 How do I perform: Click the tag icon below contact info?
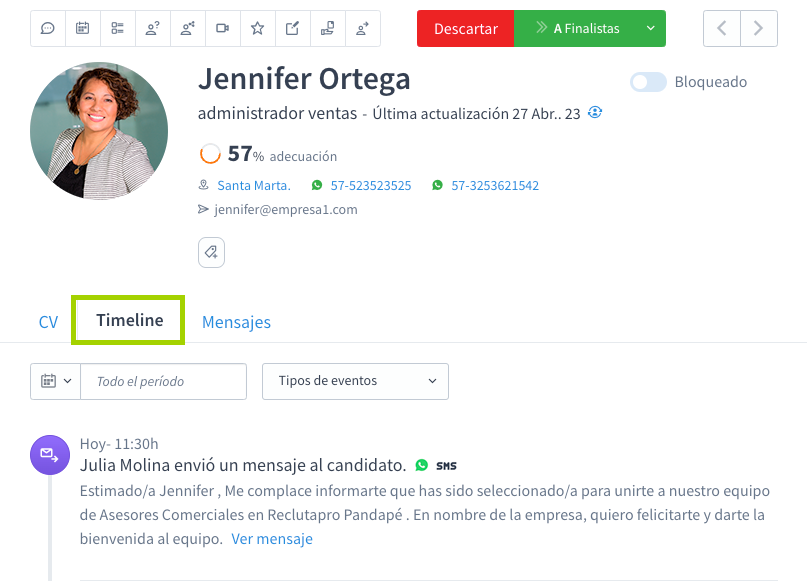tap(211, 252)
